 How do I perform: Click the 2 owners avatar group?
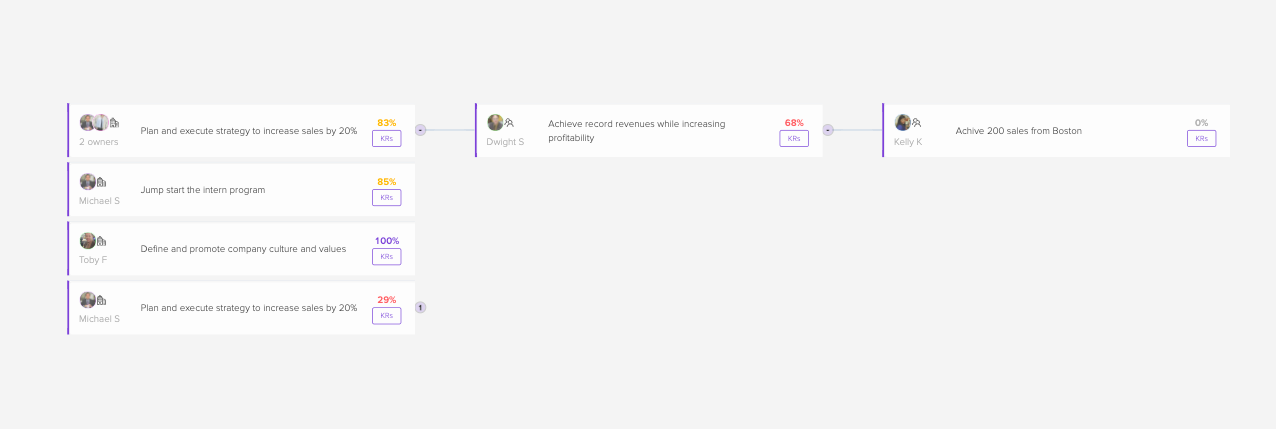[x=94, y=123]
